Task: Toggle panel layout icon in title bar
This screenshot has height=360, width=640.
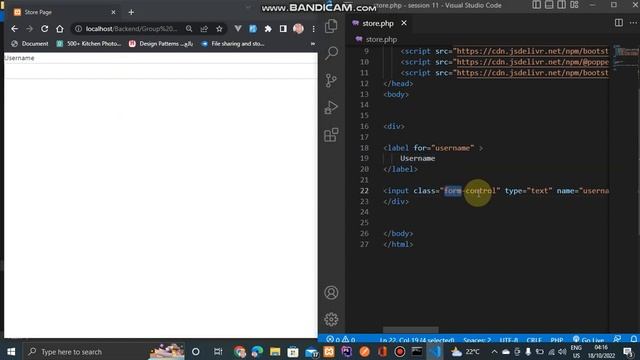Action: click(x=549, y=5)
